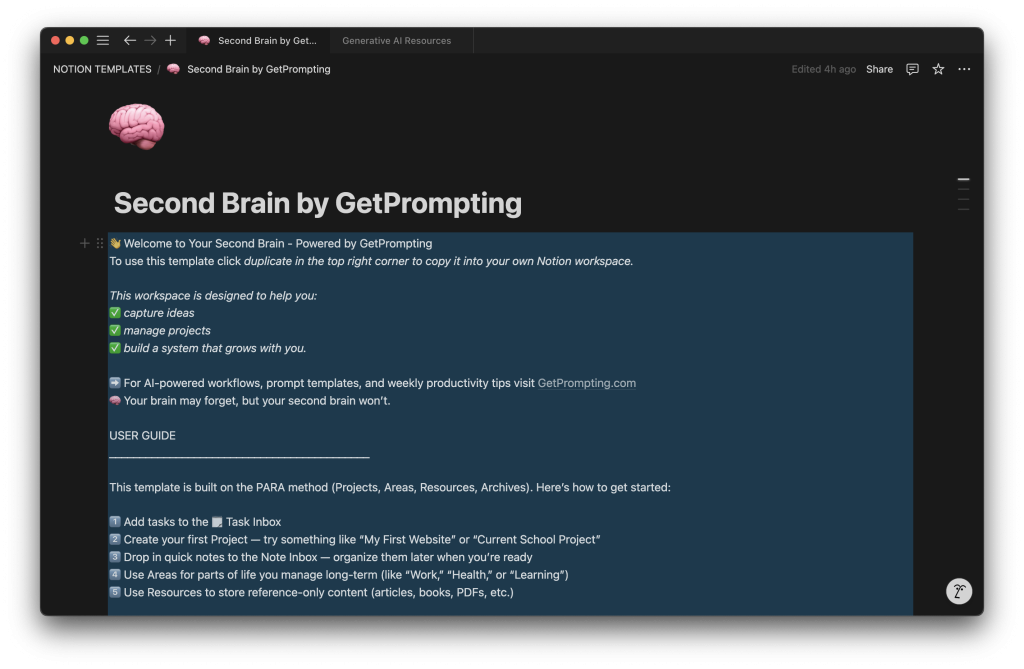Click the Second Brain by GetPrompting title
The width and height of the screenshot is (1024, 669).
click(x=317, y=203)
